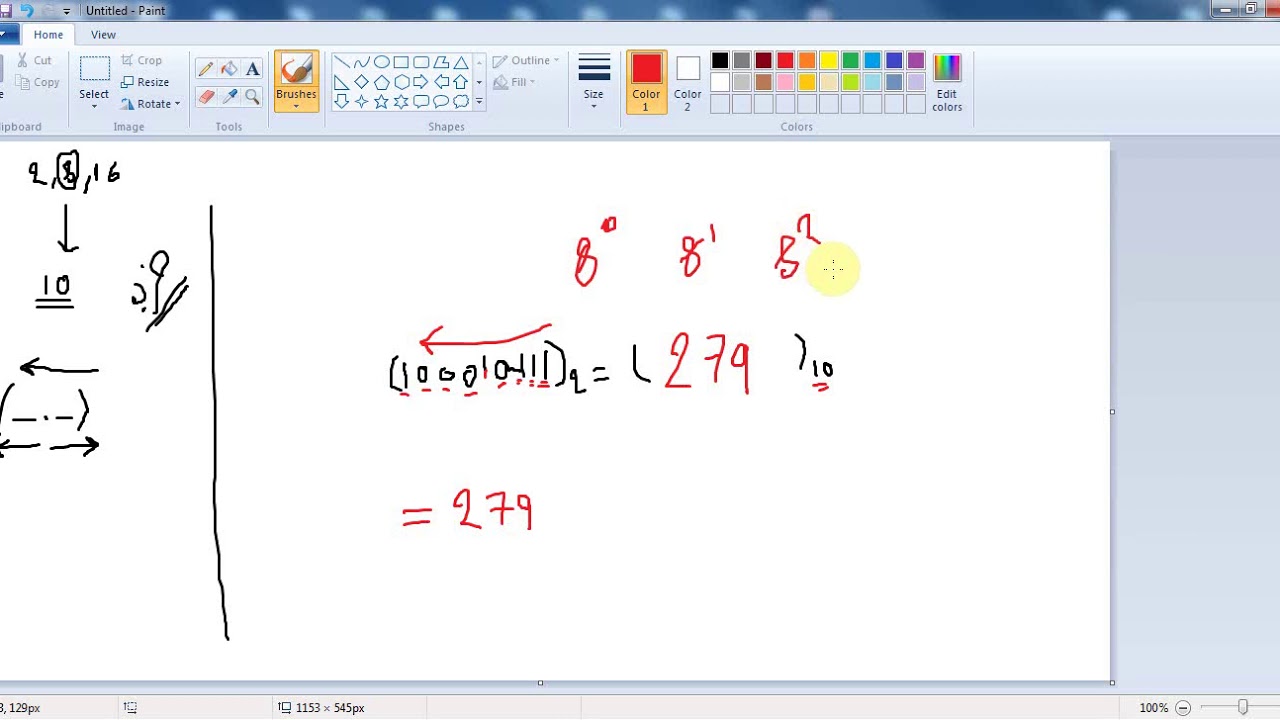Select the Eraser tool
The image size is (1280, 720).
pyautogui.click(x=206, y=96)
